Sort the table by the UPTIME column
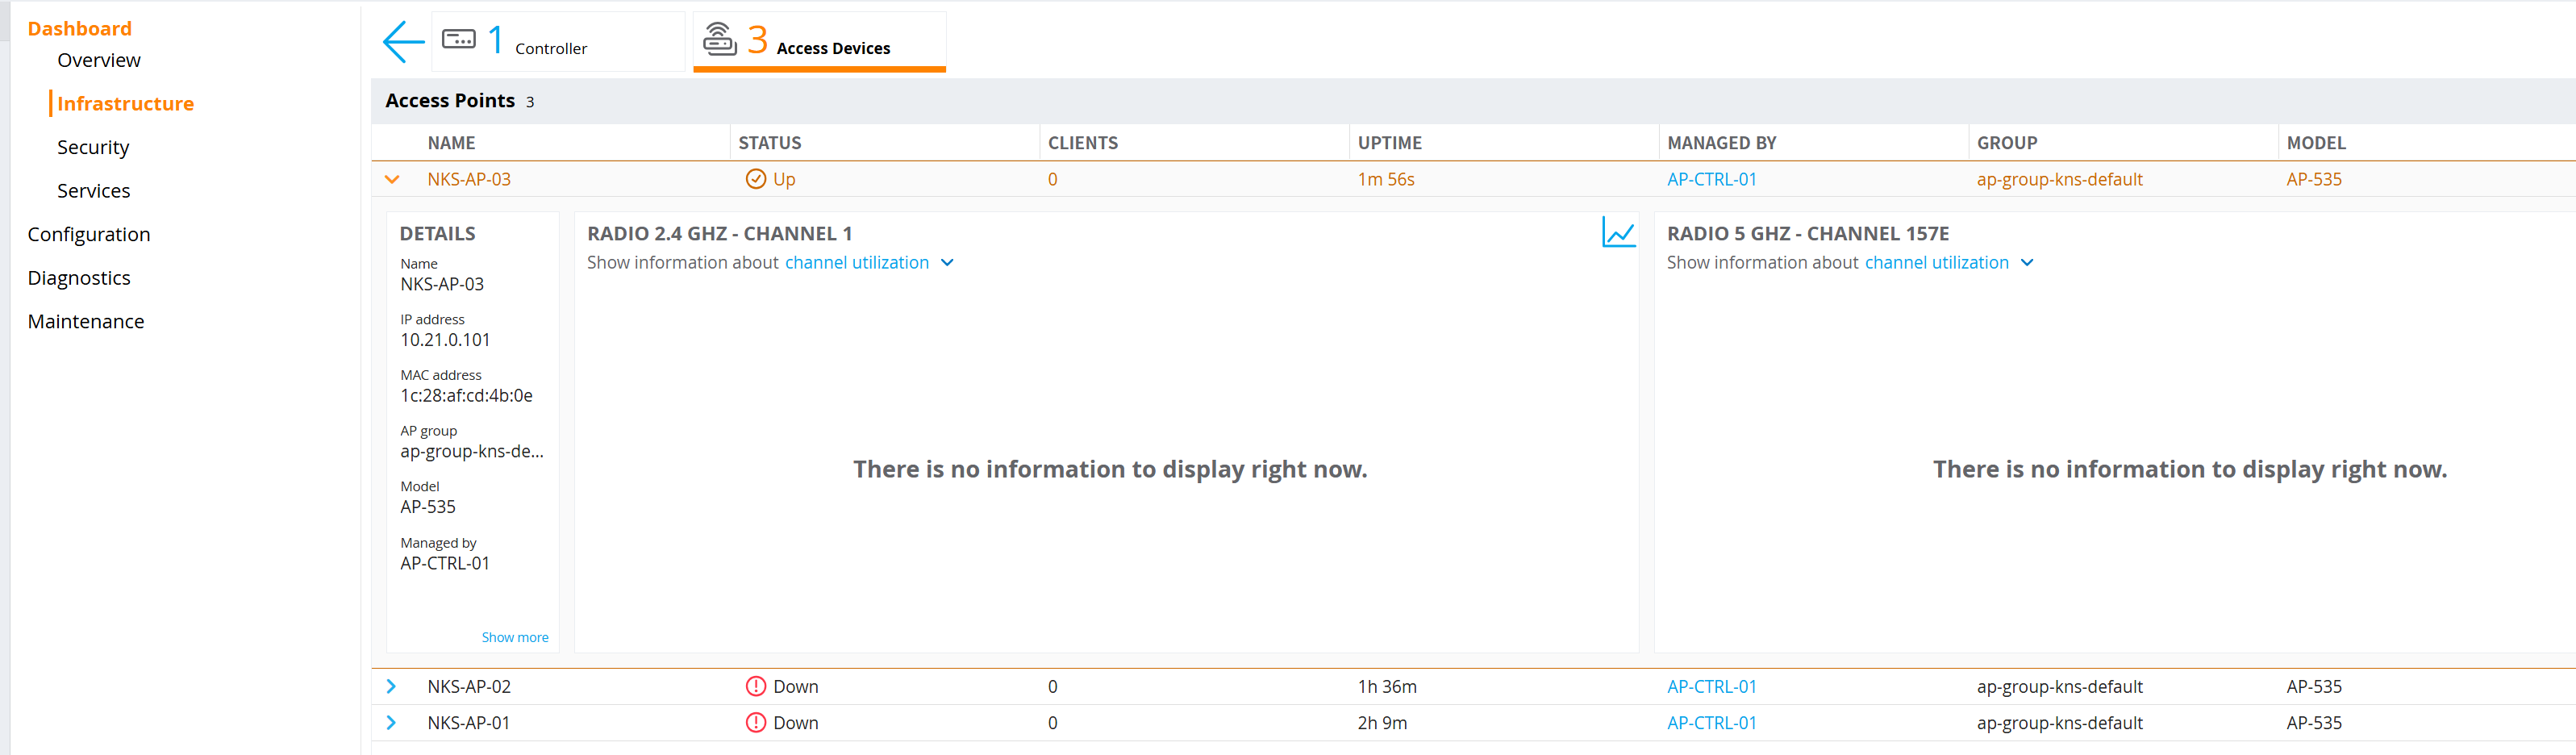2576x755 pixels. (x=1389, y=142)
